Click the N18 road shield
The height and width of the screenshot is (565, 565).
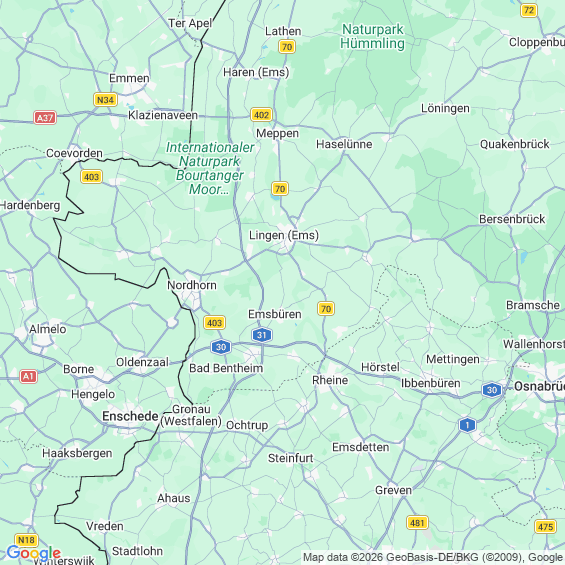pyautogui.click(x=26, y=540)
